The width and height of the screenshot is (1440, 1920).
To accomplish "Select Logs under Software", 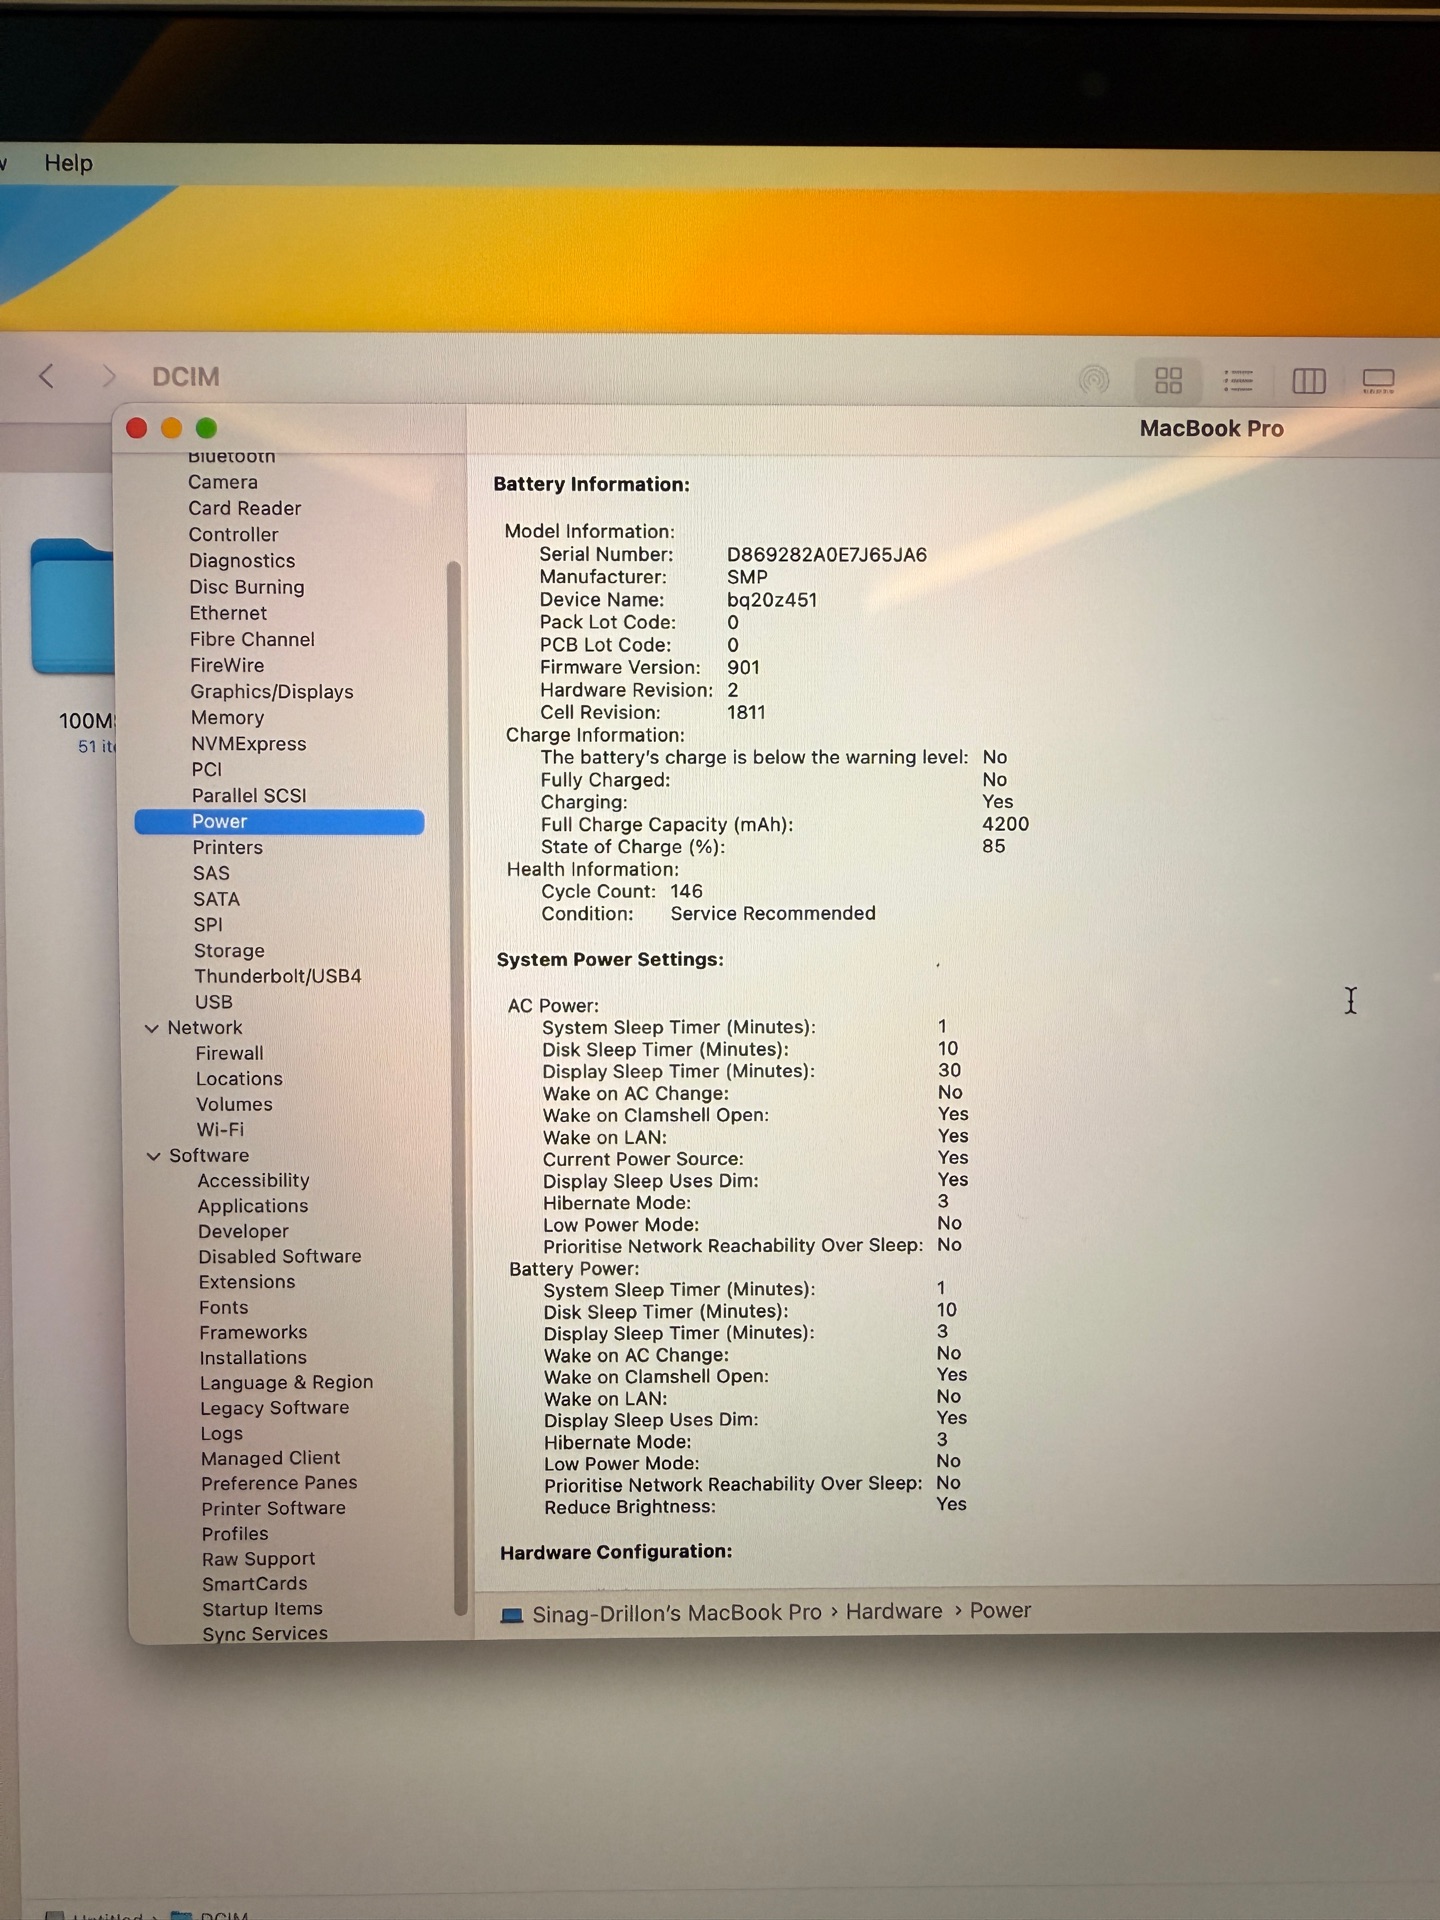I will point(221,1434).
